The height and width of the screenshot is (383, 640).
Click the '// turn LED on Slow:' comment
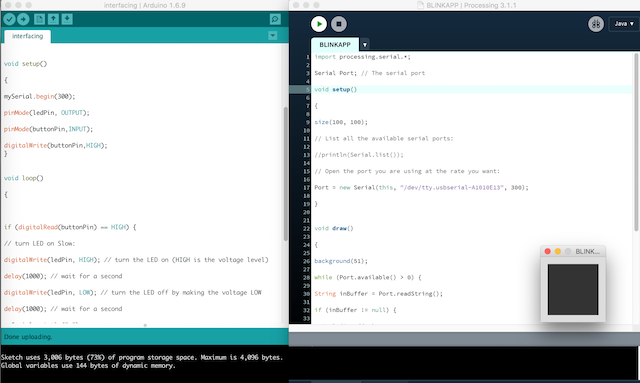(39, 243)
